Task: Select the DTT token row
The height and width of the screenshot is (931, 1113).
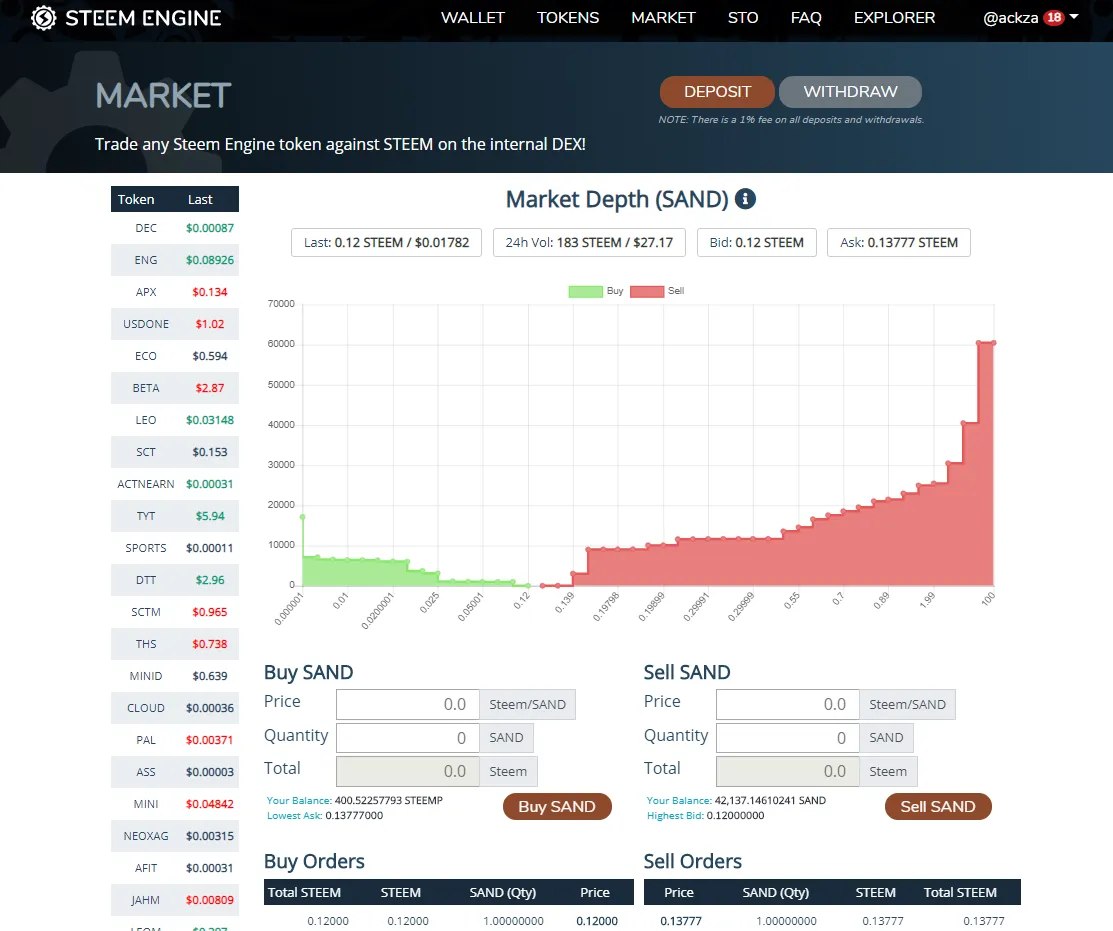Action: (175, 580)
